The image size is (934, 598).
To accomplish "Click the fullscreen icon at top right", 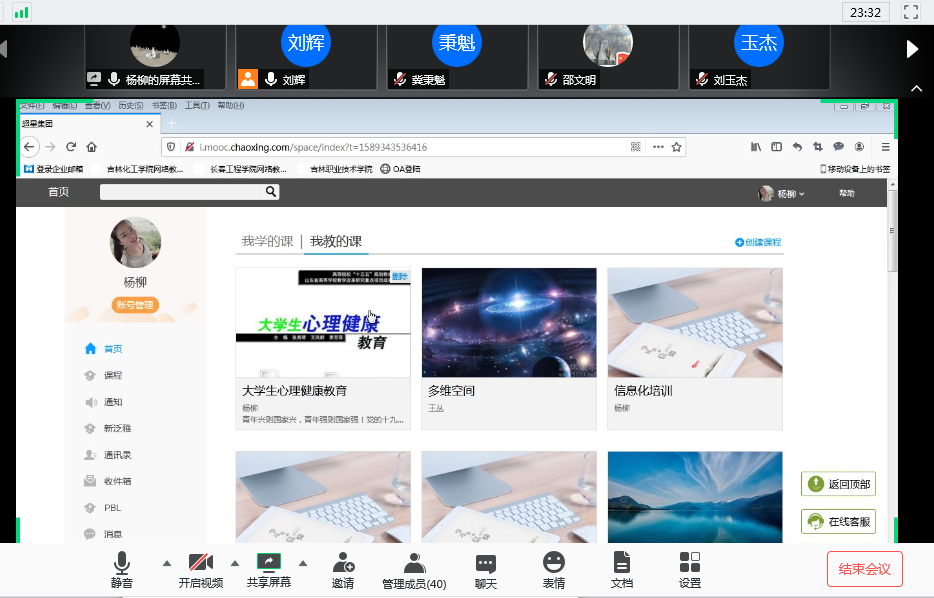I will pyautogui.click(x=910, y=12).
